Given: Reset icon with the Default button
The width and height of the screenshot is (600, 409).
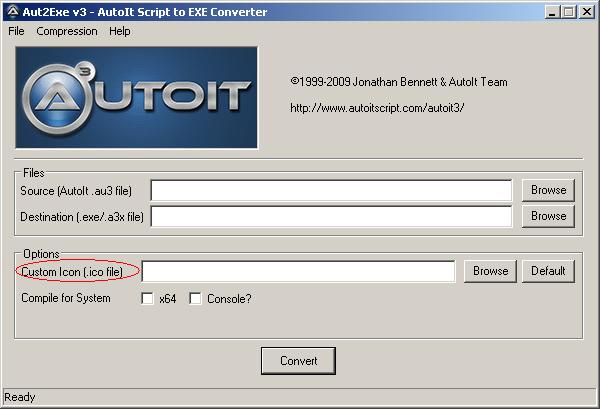Looking at the screenshot, I should (x=548, y=271).
